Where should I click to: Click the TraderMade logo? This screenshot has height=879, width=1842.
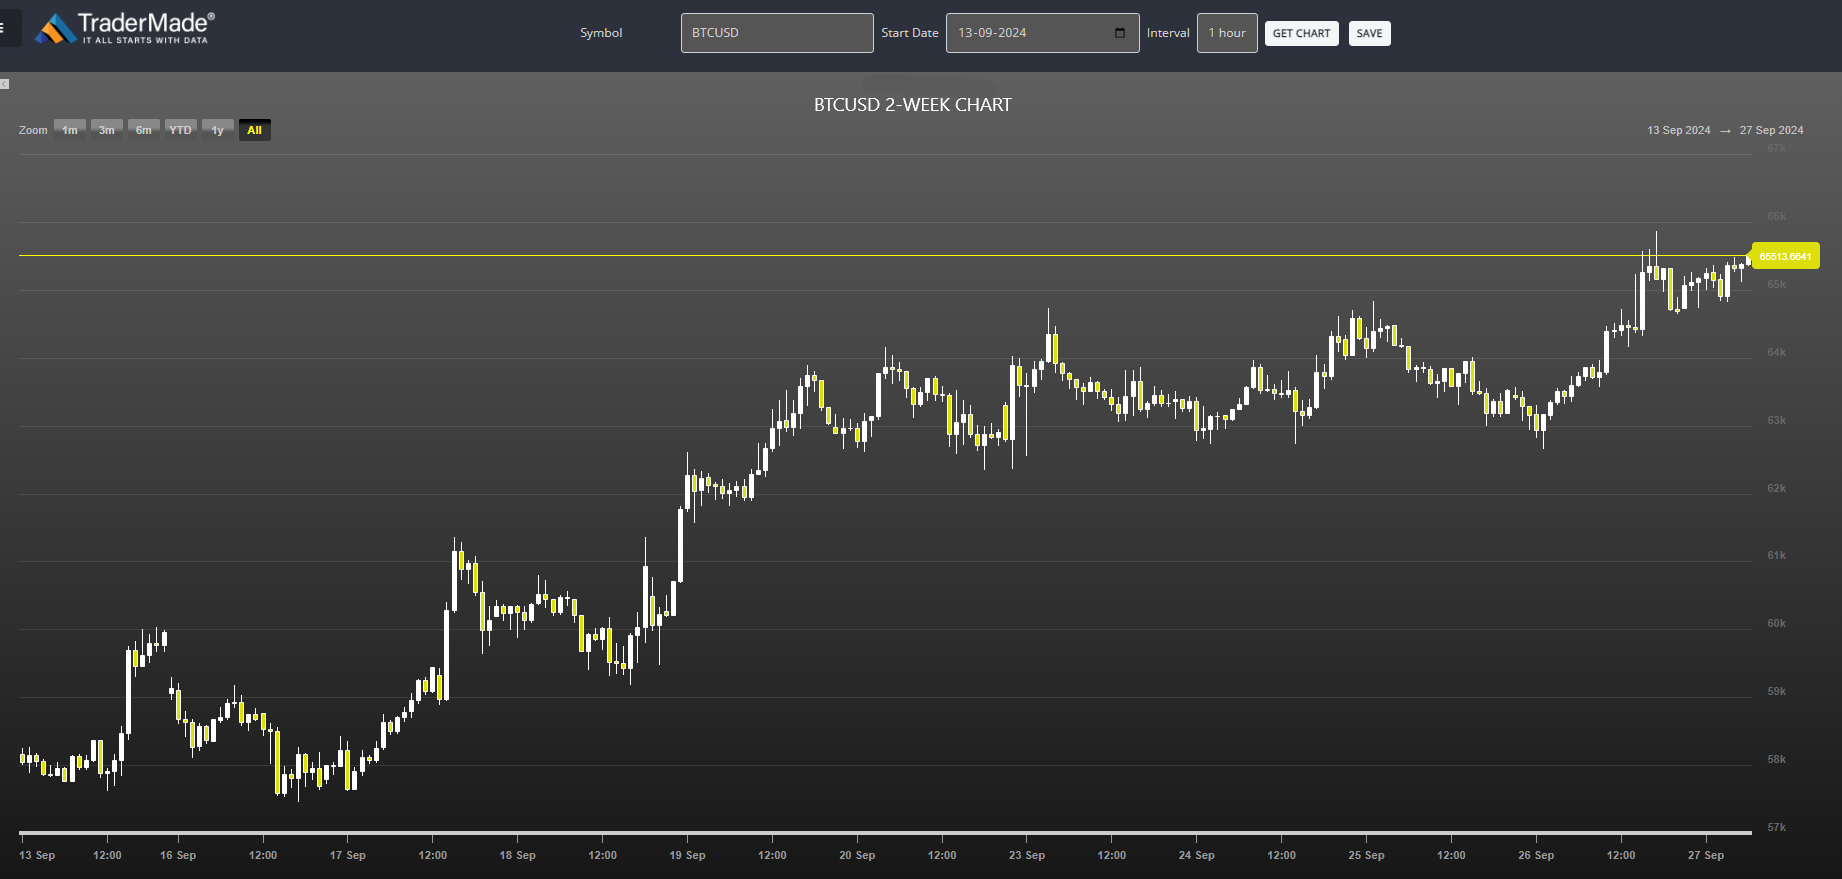tap(125, 28)
